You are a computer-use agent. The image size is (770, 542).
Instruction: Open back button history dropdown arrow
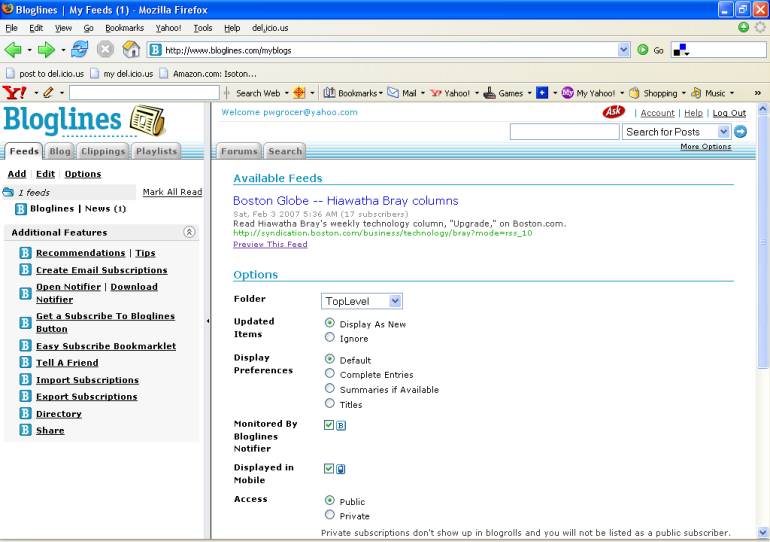coord(29,50)
